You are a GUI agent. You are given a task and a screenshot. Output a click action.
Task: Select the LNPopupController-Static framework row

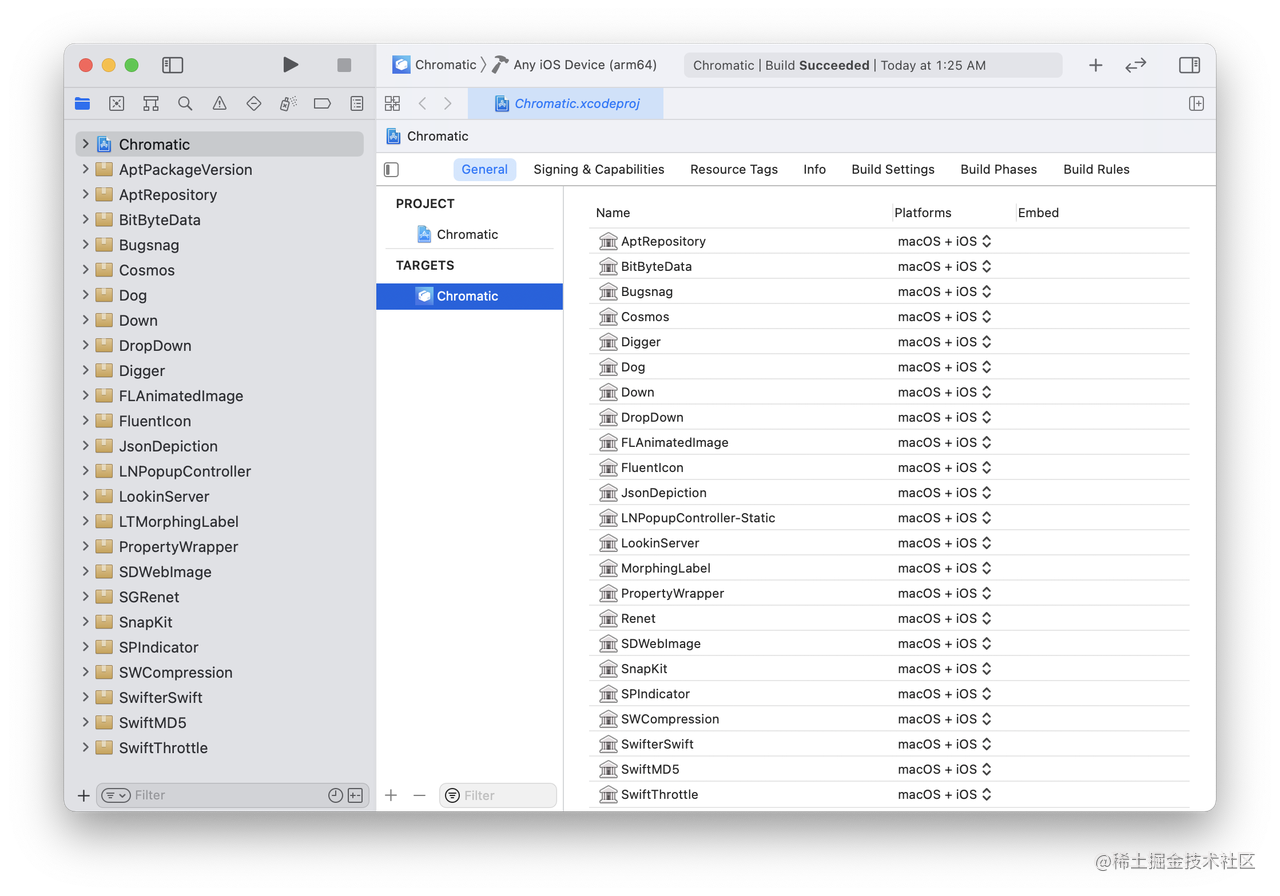(x=889, y=518)
